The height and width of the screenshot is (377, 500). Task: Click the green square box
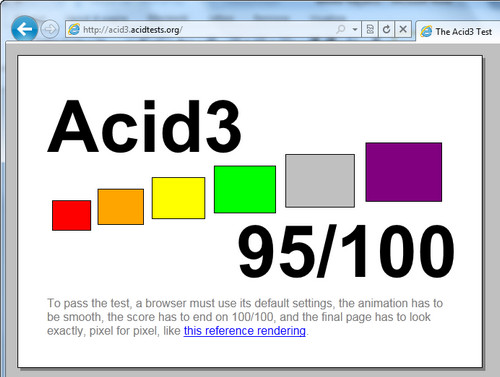click(245, 189)
